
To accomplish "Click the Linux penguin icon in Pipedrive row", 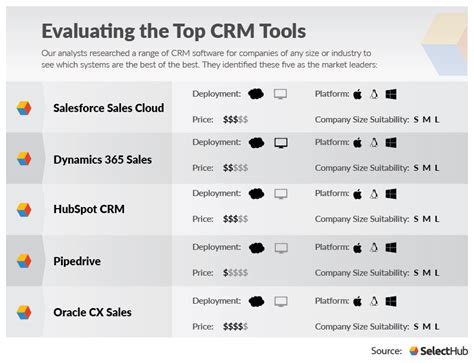I will pos(374,247).
